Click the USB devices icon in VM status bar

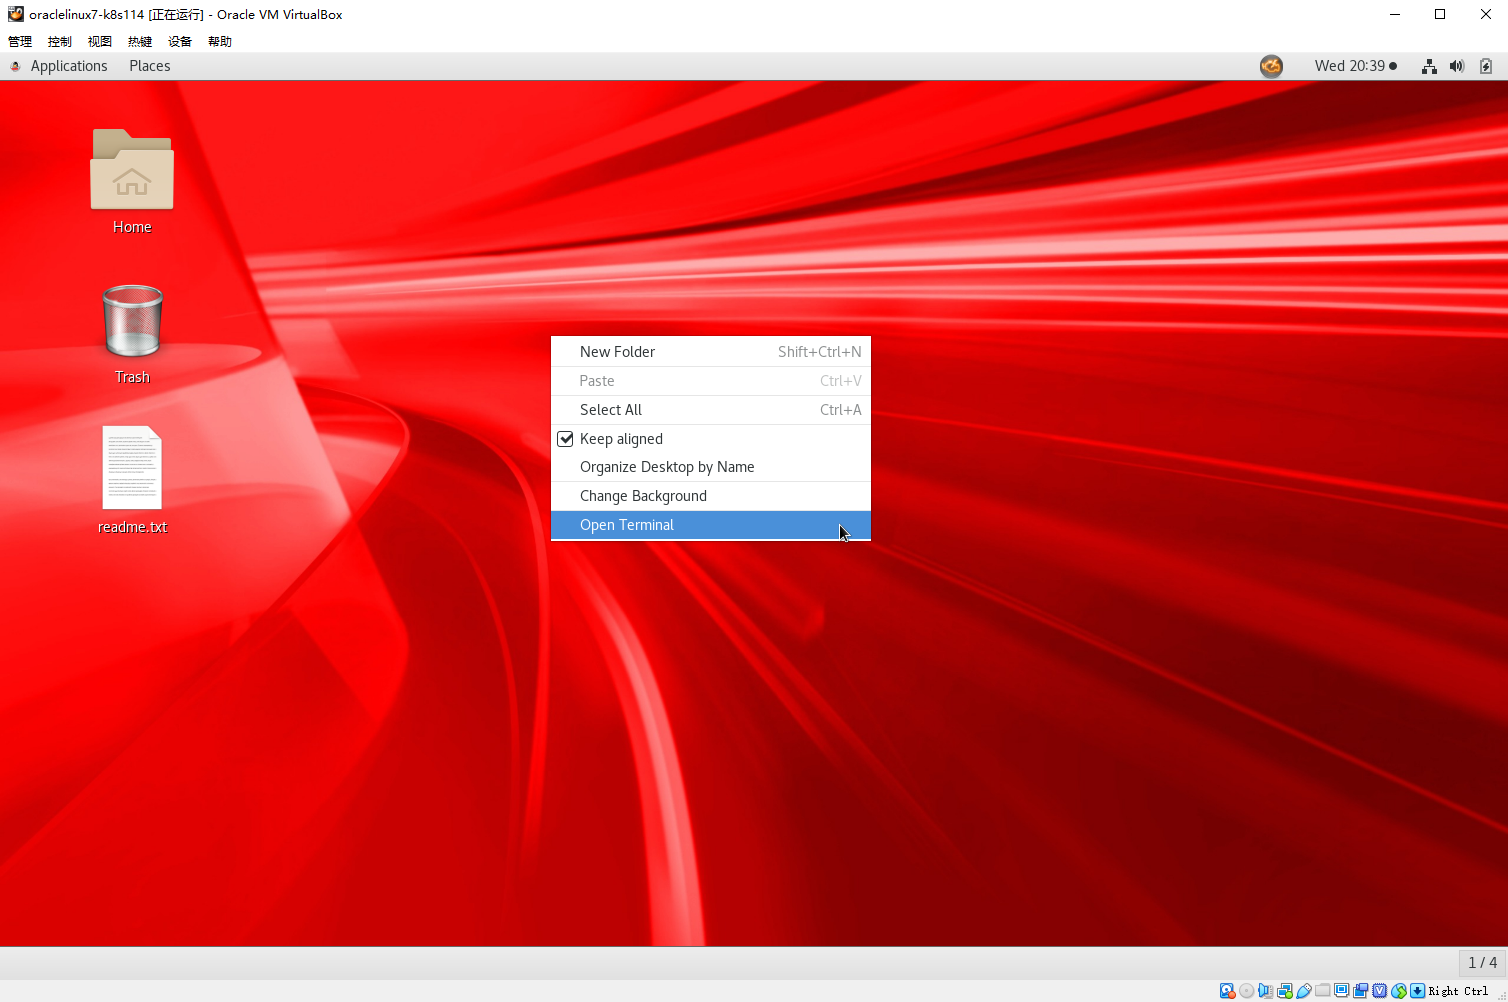coord(1304,990)
